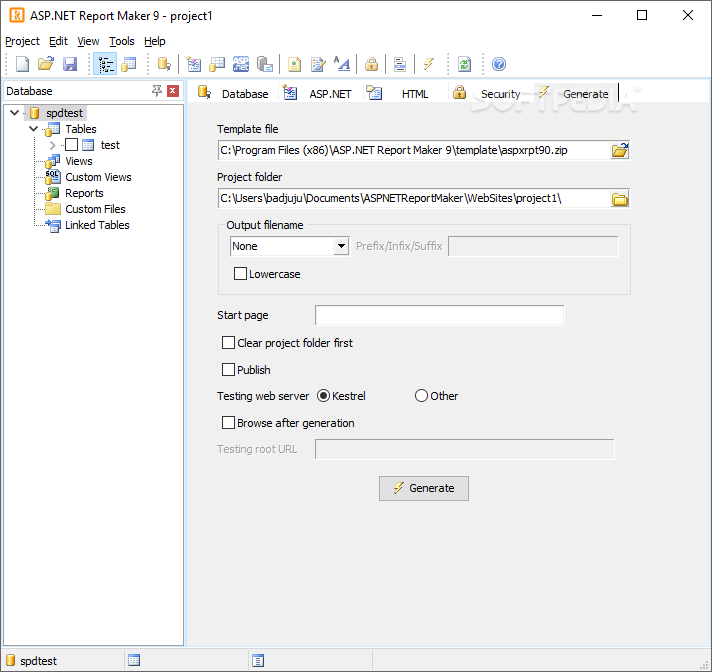Screen dimensions: 712x672
Task: Open ASP.NET settings via ASP.net toolbar icon
Action: (x=241, y=64)
